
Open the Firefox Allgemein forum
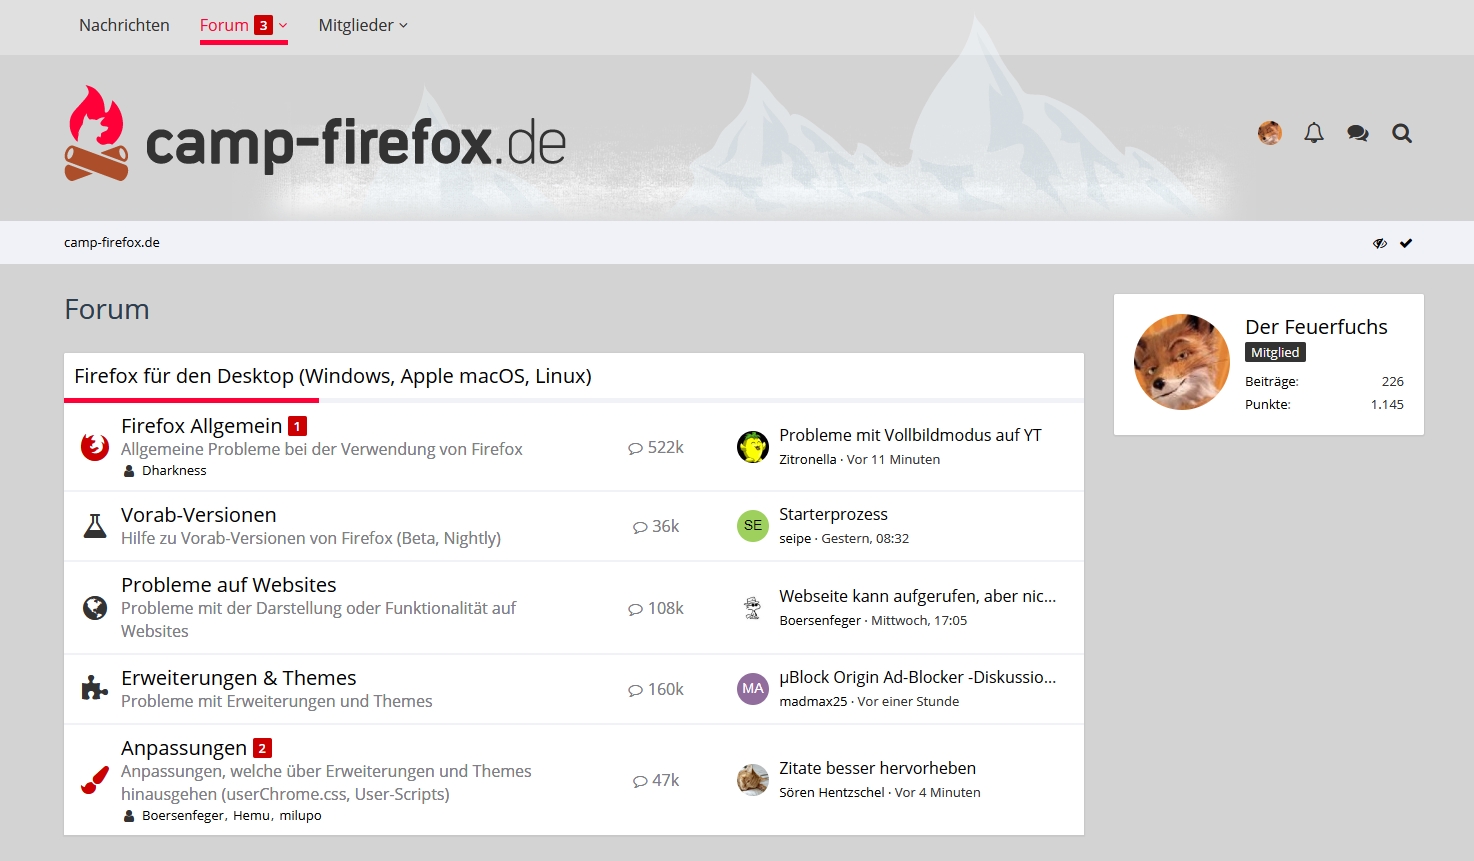(x=201, y=426)
